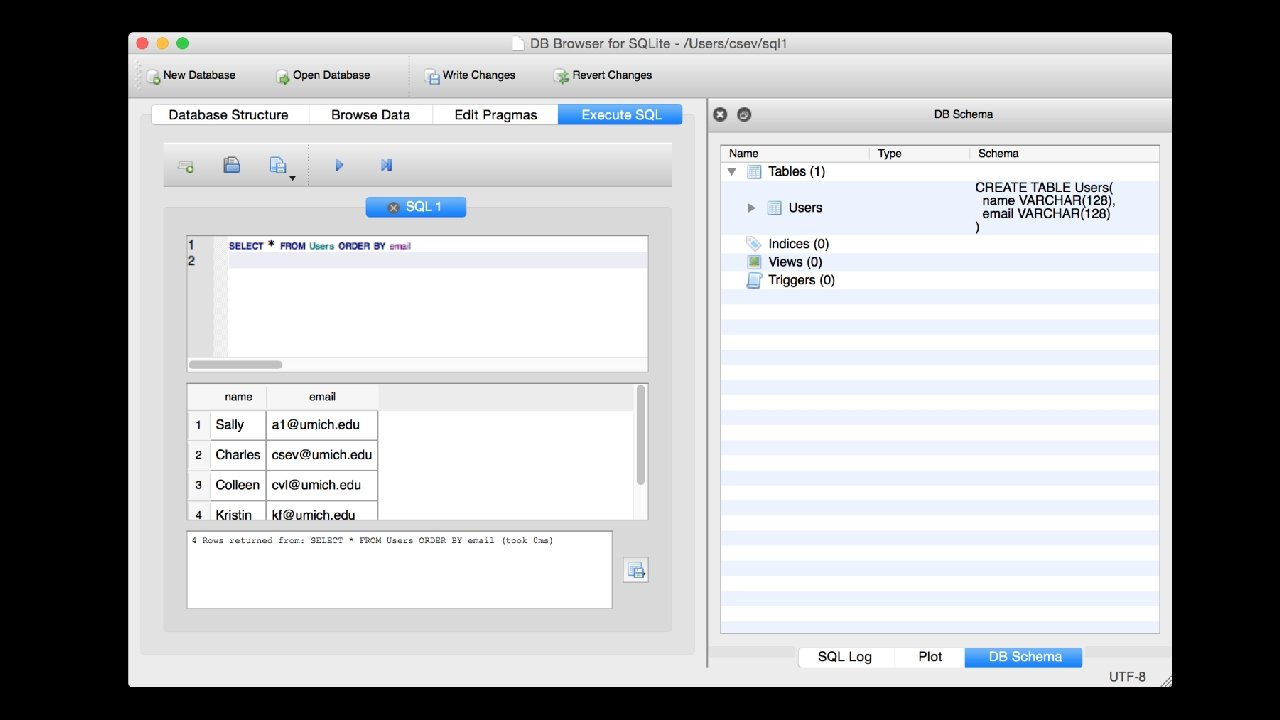Screen dimensions: 1280x720
Task: Select the a1@umich.edu cell
Action: (322, 425)
